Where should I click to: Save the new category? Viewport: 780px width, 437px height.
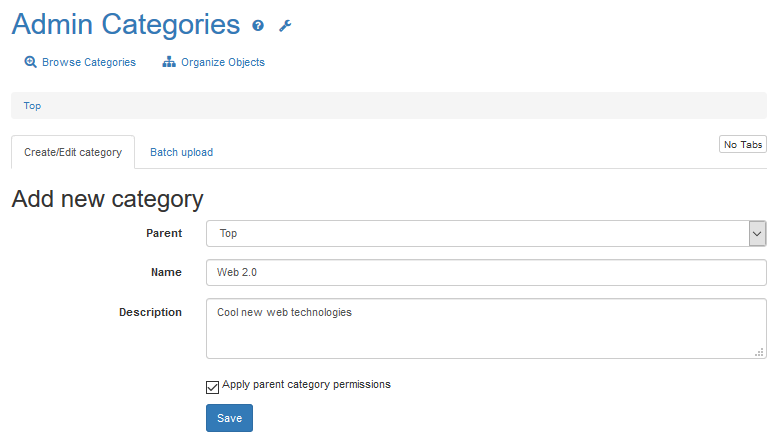(229, 418)
